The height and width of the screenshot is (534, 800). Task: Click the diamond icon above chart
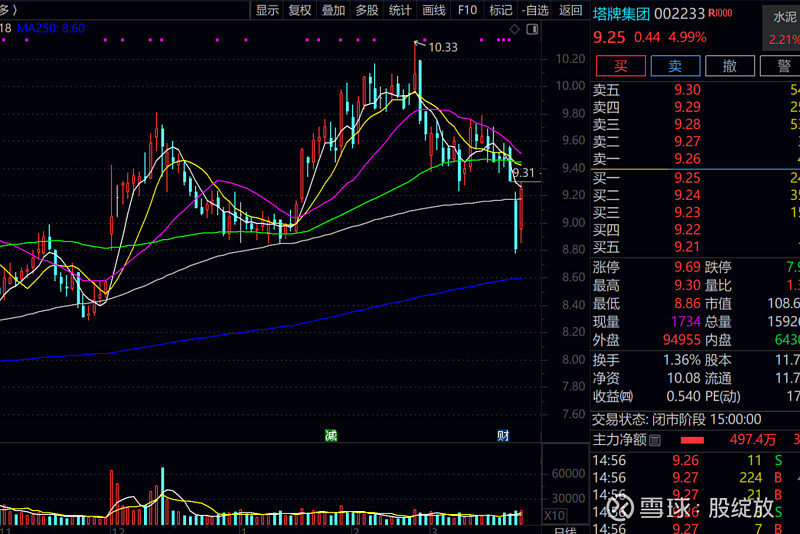click(x=515, y=30)
